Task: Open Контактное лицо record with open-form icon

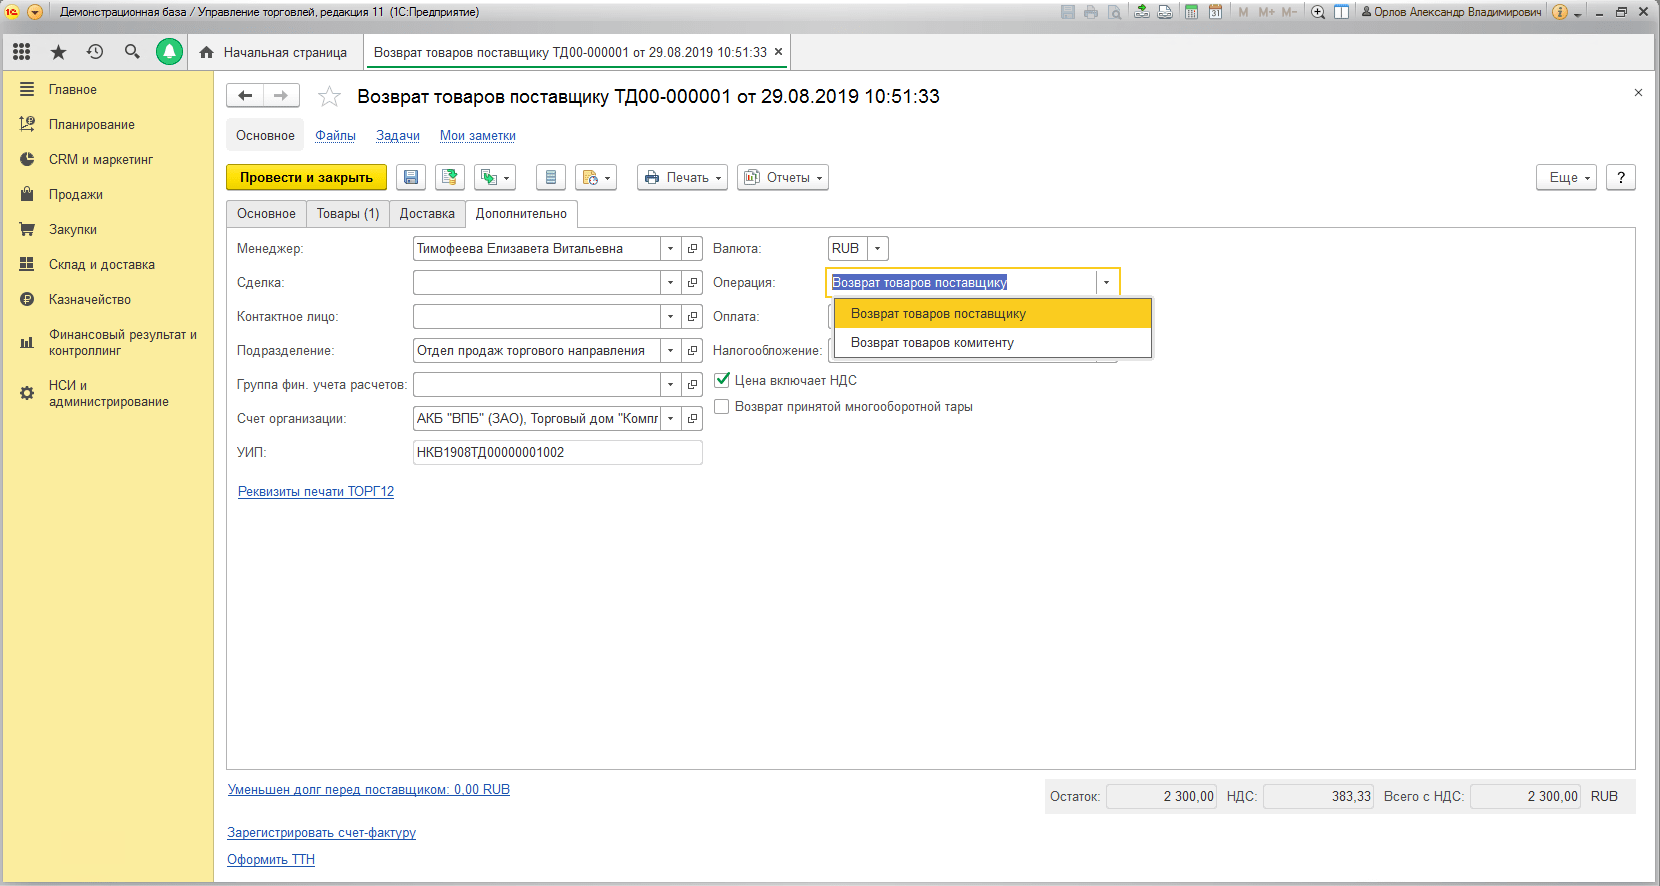Action: tap(692, 317)
